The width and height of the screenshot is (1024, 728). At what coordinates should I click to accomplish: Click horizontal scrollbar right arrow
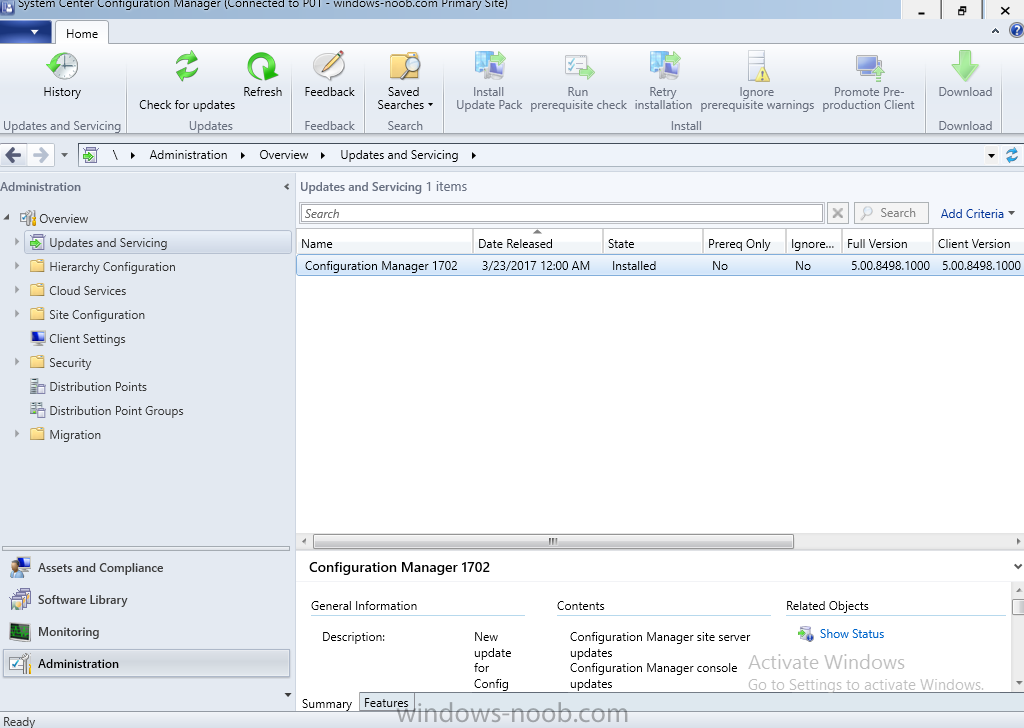[1018, 541]
